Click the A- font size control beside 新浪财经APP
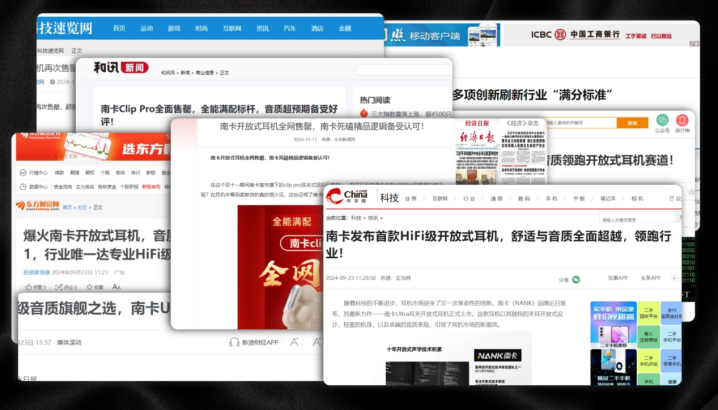 (294, 342)
